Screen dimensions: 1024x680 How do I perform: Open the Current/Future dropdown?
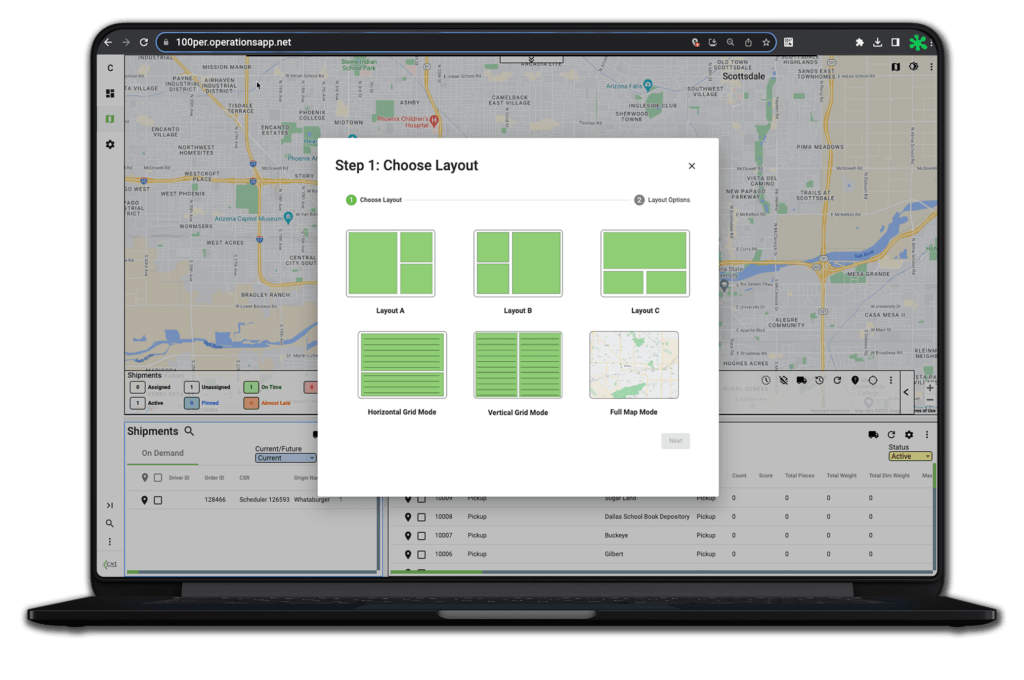coord(285,459)
